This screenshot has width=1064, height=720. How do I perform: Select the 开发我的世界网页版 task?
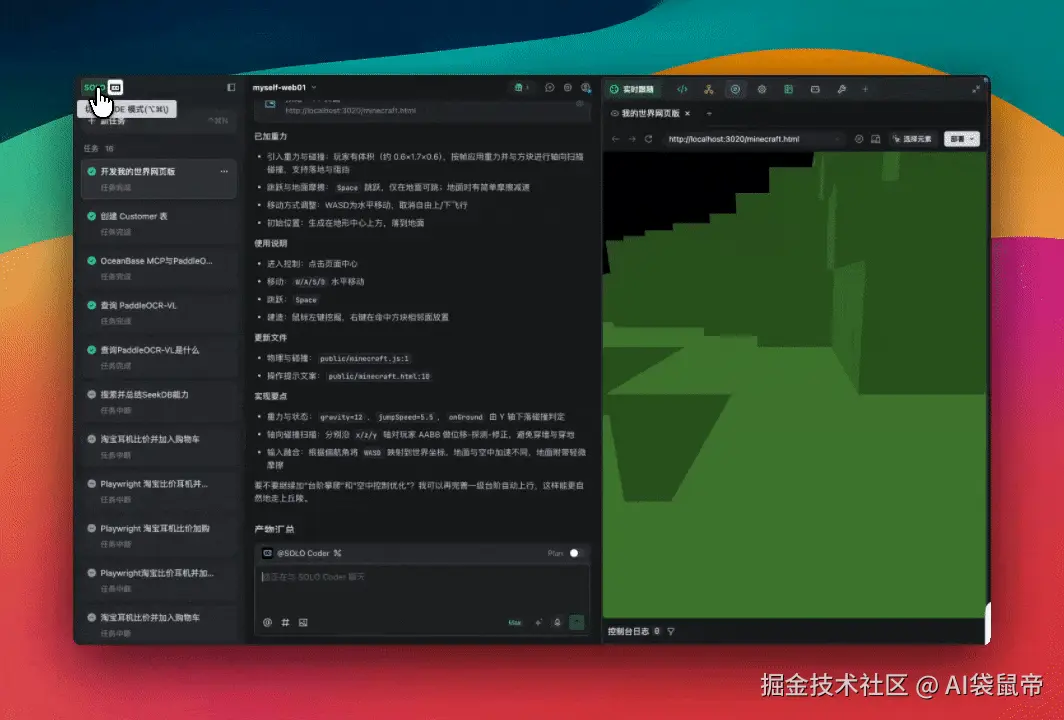click(159, 178)
